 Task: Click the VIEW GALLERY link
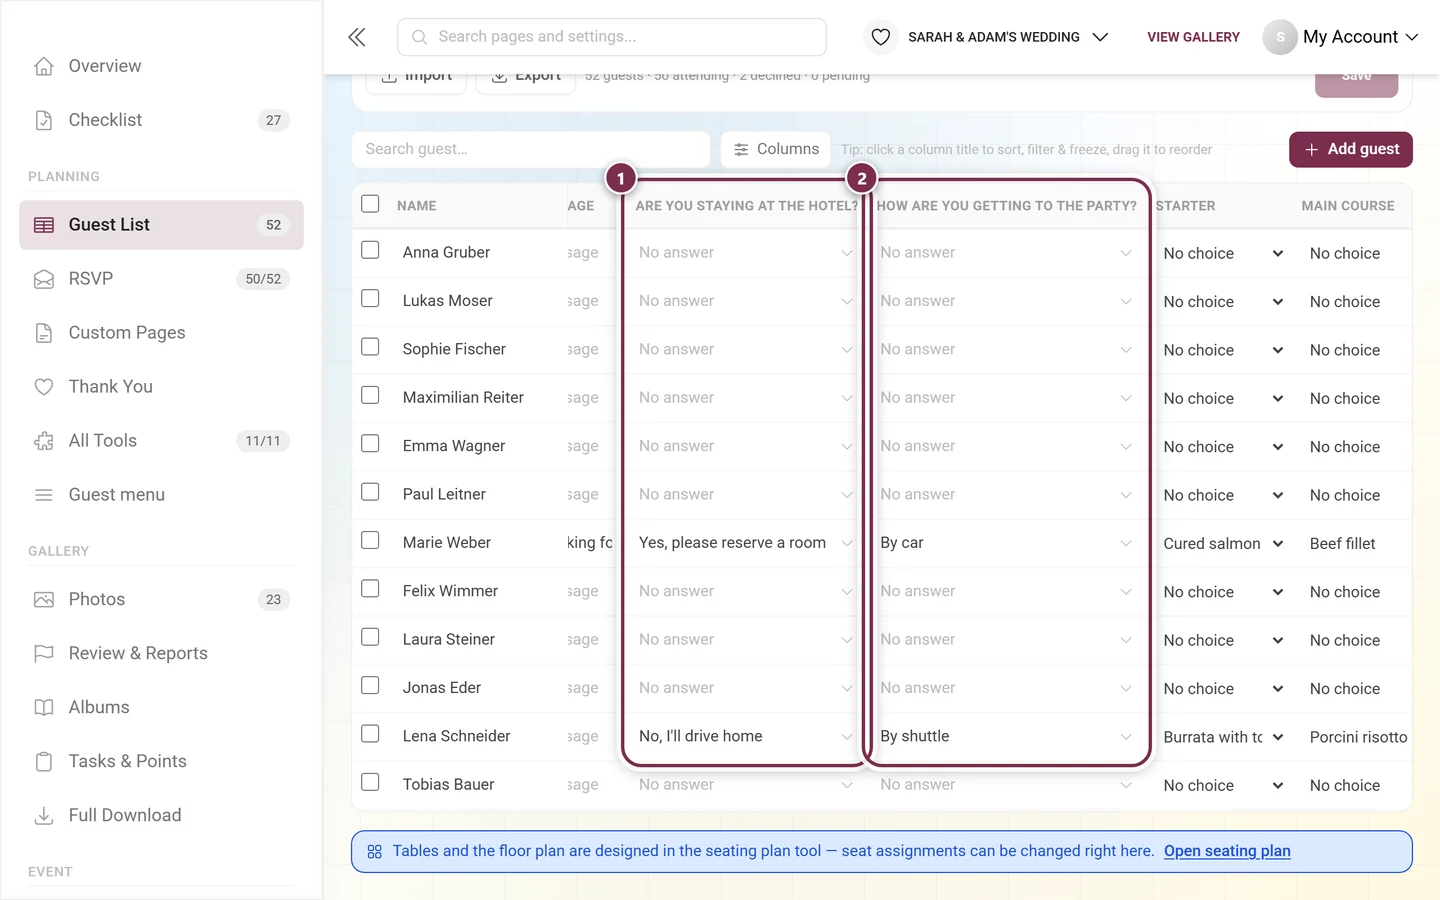[1193, 37]
